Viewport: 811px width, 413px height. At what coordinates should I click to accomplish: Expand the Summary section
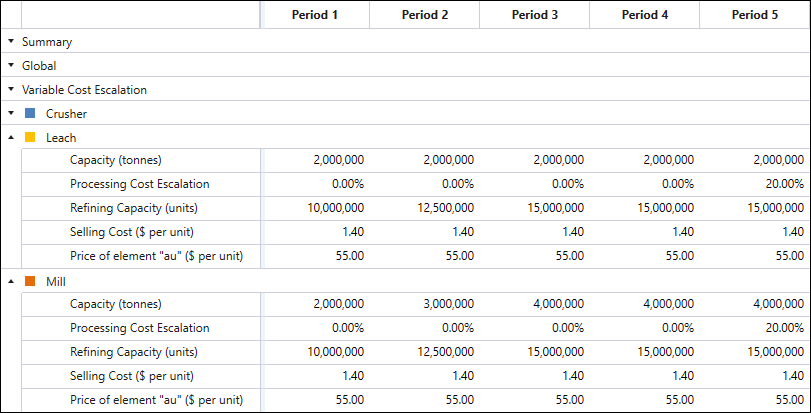10,42
